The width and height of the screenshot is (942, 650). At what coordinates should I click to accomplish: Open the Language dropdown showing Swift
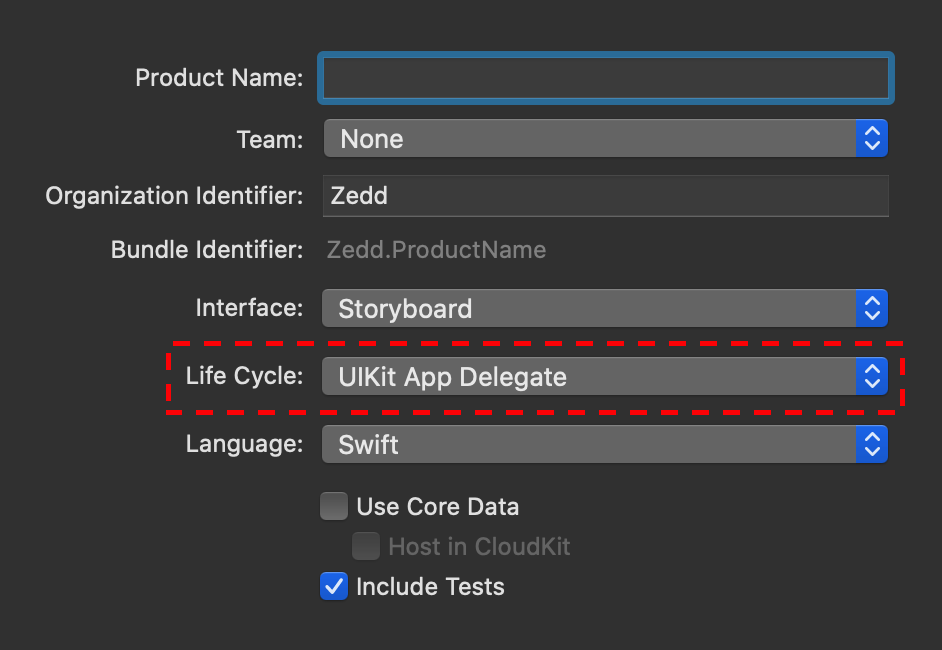coord(590,445)
